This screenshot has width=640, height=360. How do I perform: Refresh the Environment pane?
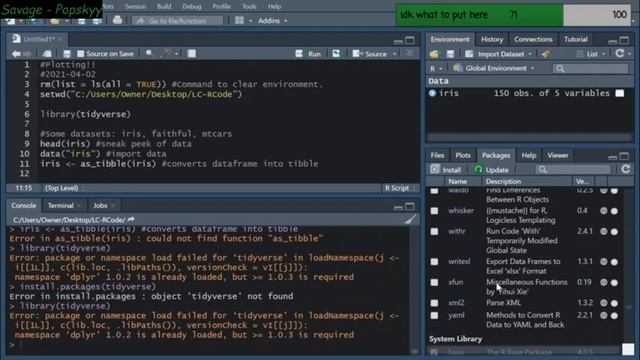click(620, 53)
